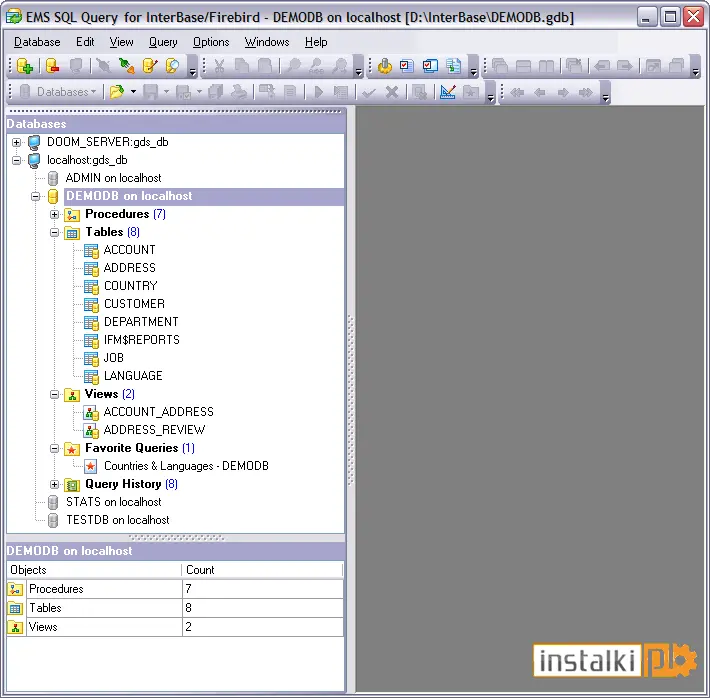Image resolution: width=710 pixels, height=698 pixels.
Task: Open the Help menu
Action: coord(316,42)
